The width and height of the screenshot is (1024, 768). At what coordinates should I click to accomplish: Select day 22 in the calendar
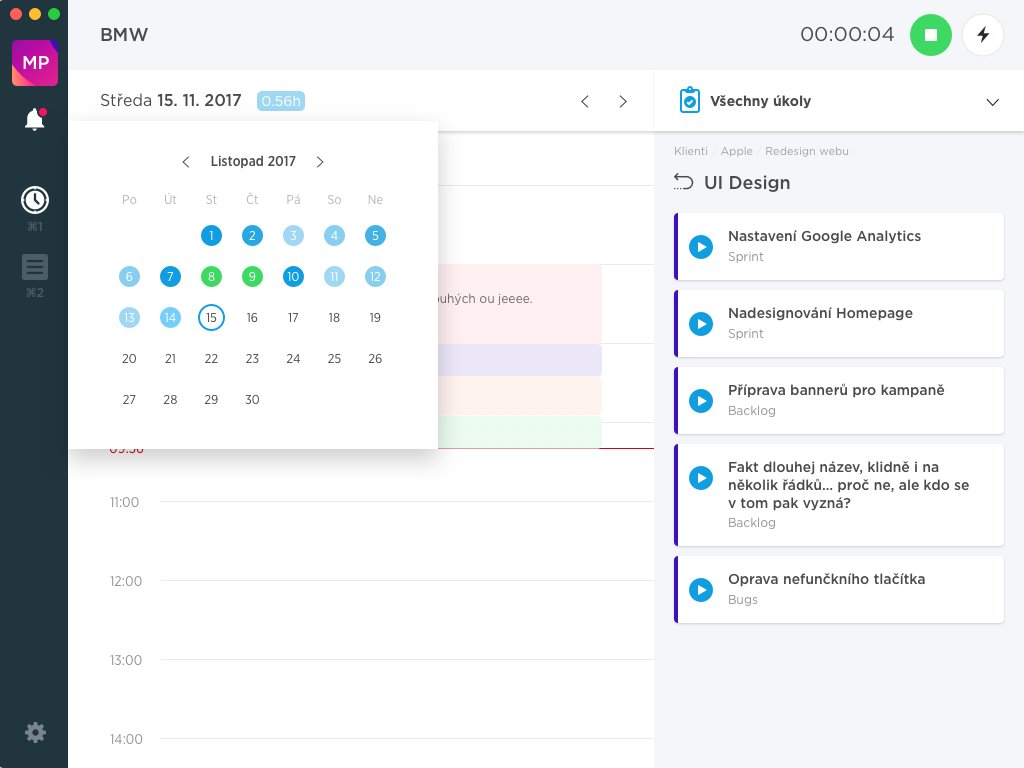(x=211, y=359)
